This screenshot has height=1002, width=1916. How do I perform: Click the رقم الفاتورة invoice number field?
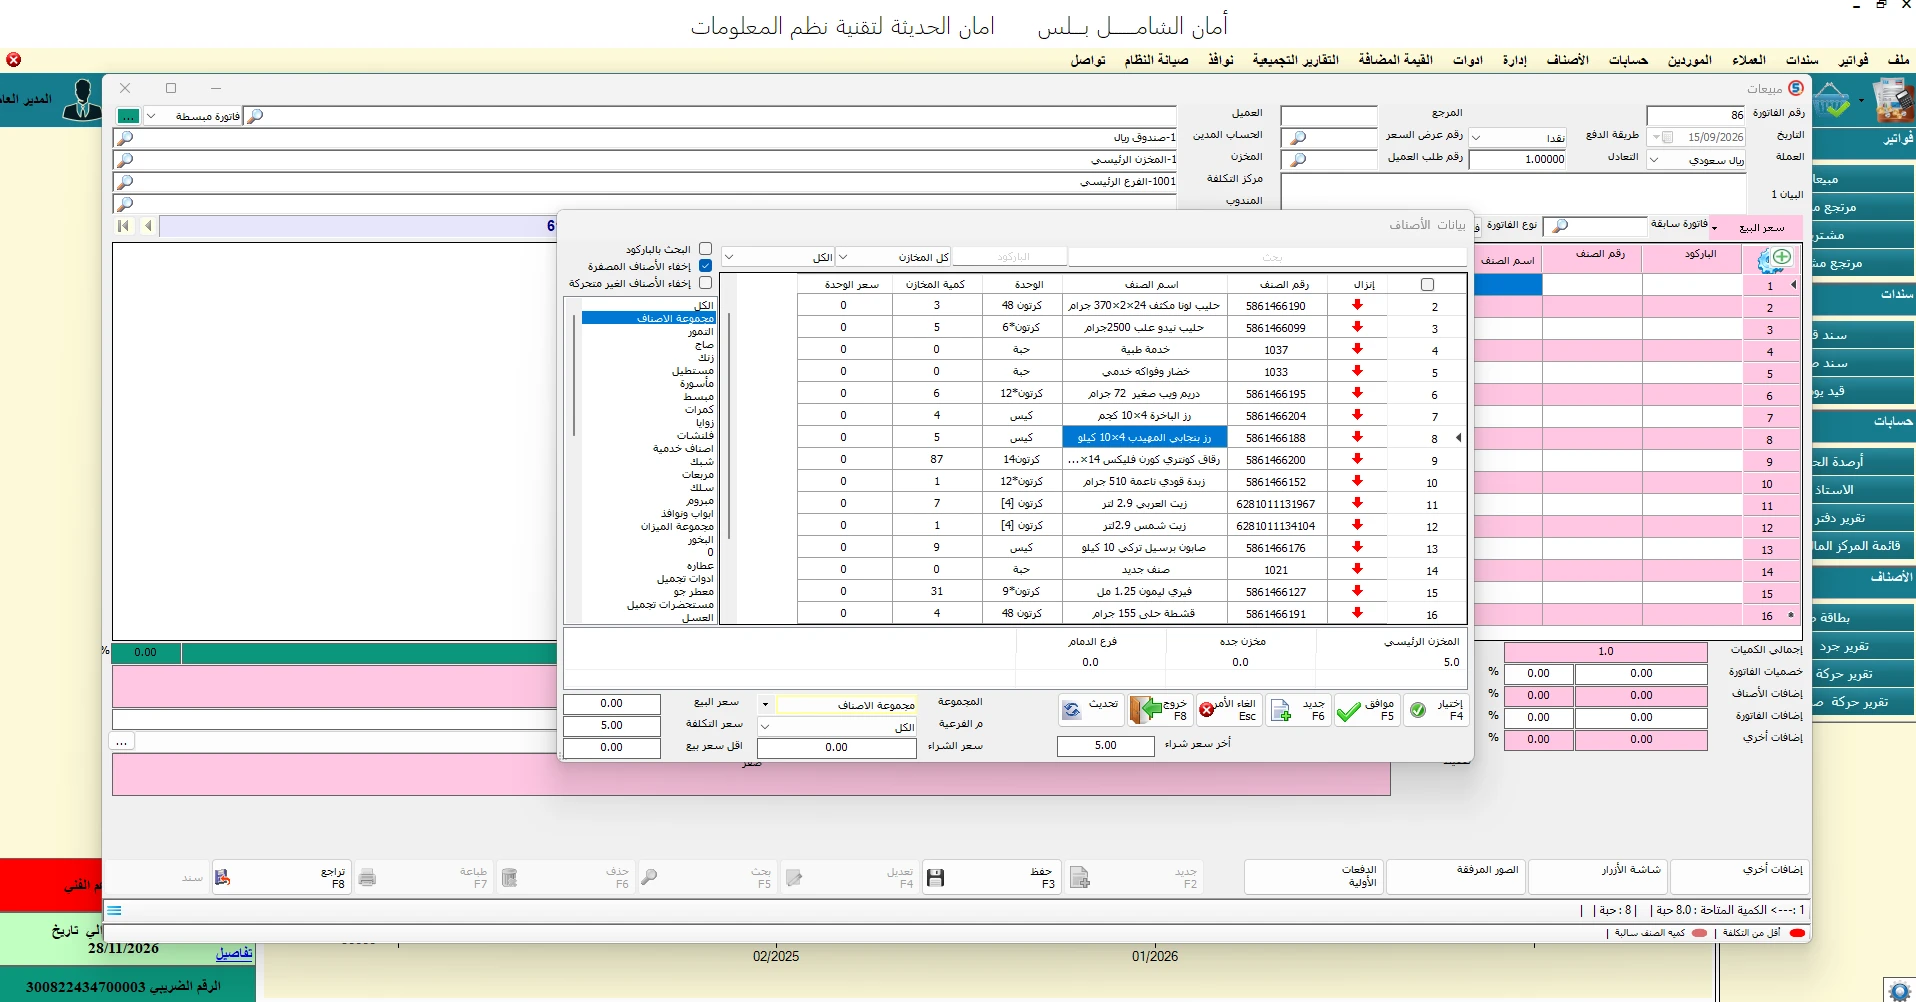[1696, 115]
